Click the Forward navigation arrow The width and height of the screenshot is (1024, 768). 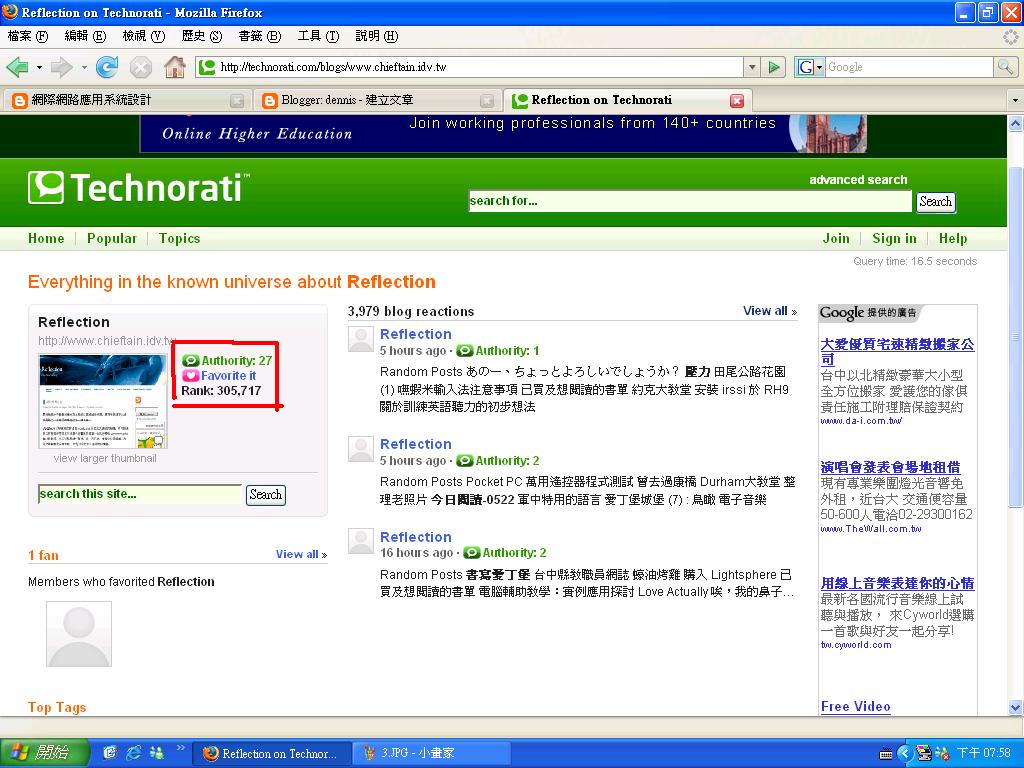[x=61, y=67]
